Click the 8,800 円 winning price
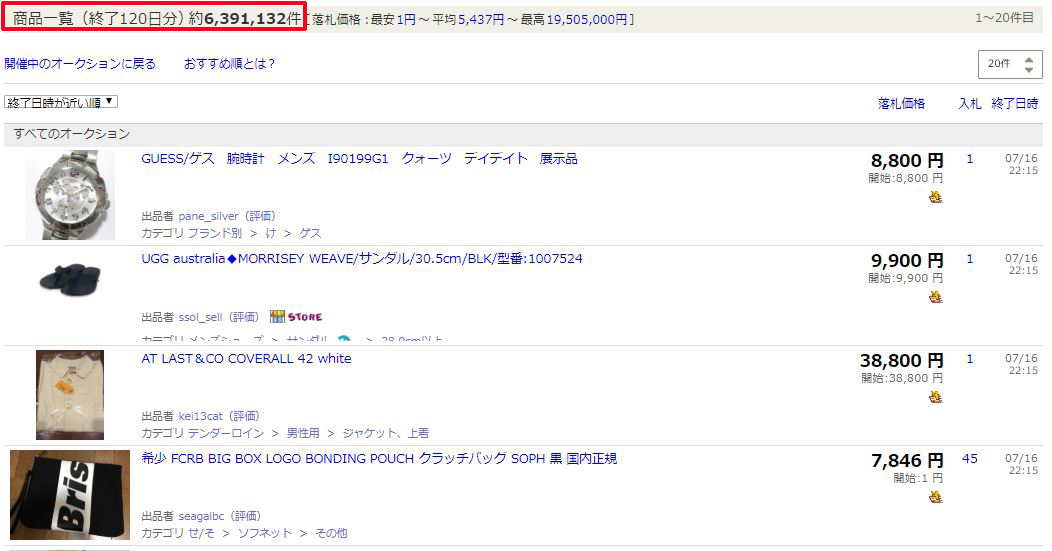 [x=907, y=160]
